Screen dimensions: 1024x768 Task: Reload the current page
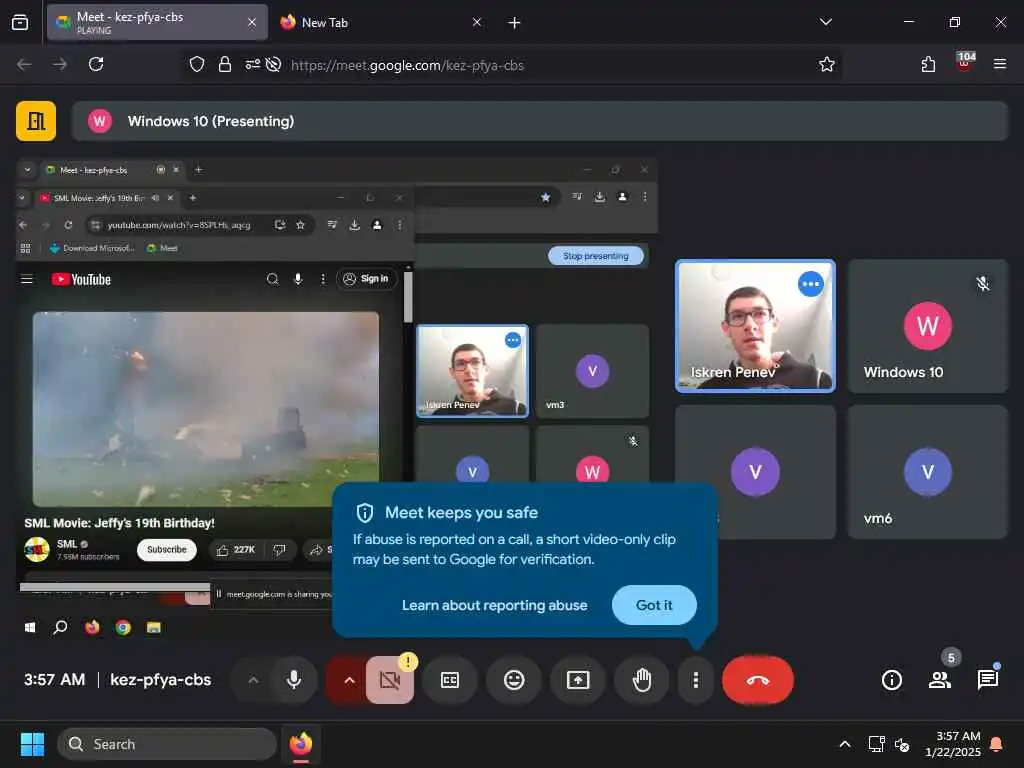tap(96, 64)
